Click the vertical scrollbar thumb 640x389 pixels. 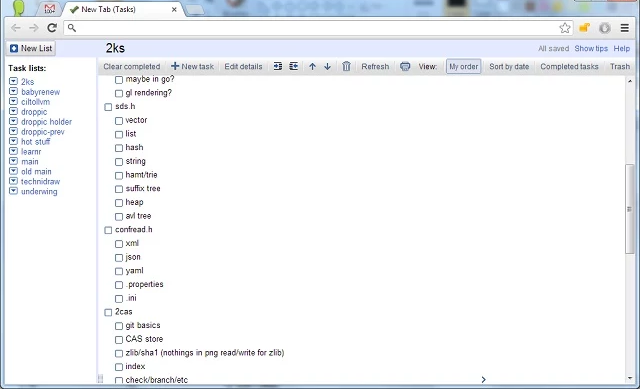click(x=629, y=209)
